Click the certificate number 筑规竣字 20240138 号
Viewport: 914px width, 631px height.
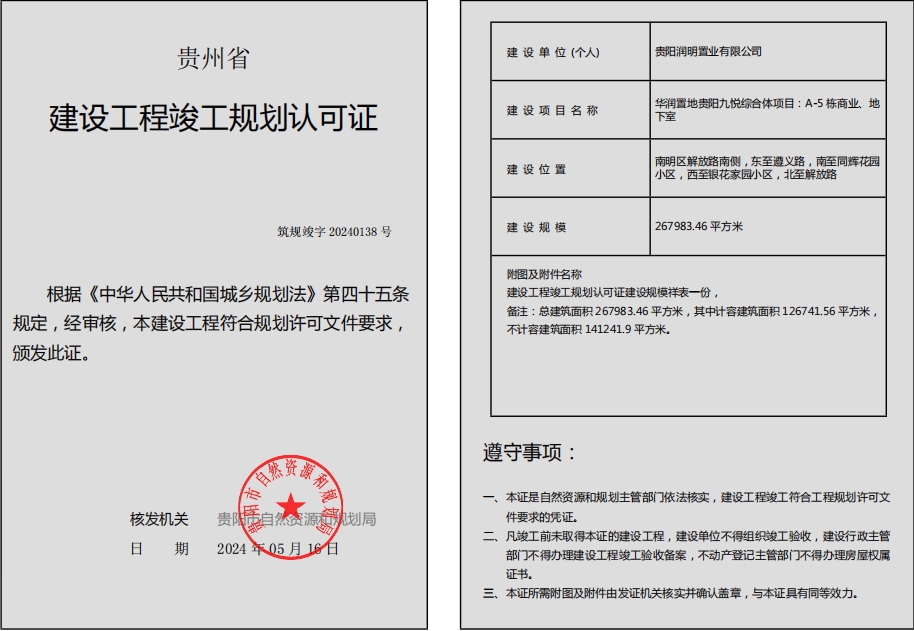334,232
